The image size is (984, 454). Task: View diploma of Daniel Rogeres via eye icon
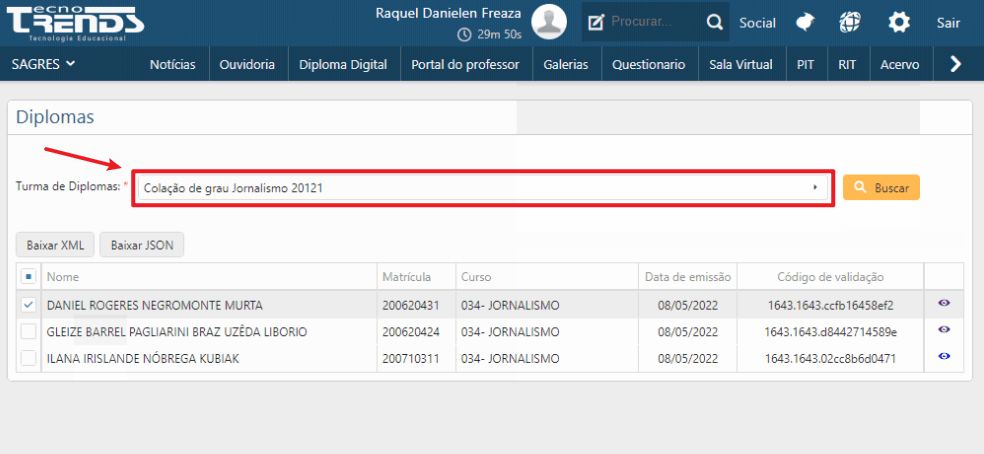tap(944, 304)
